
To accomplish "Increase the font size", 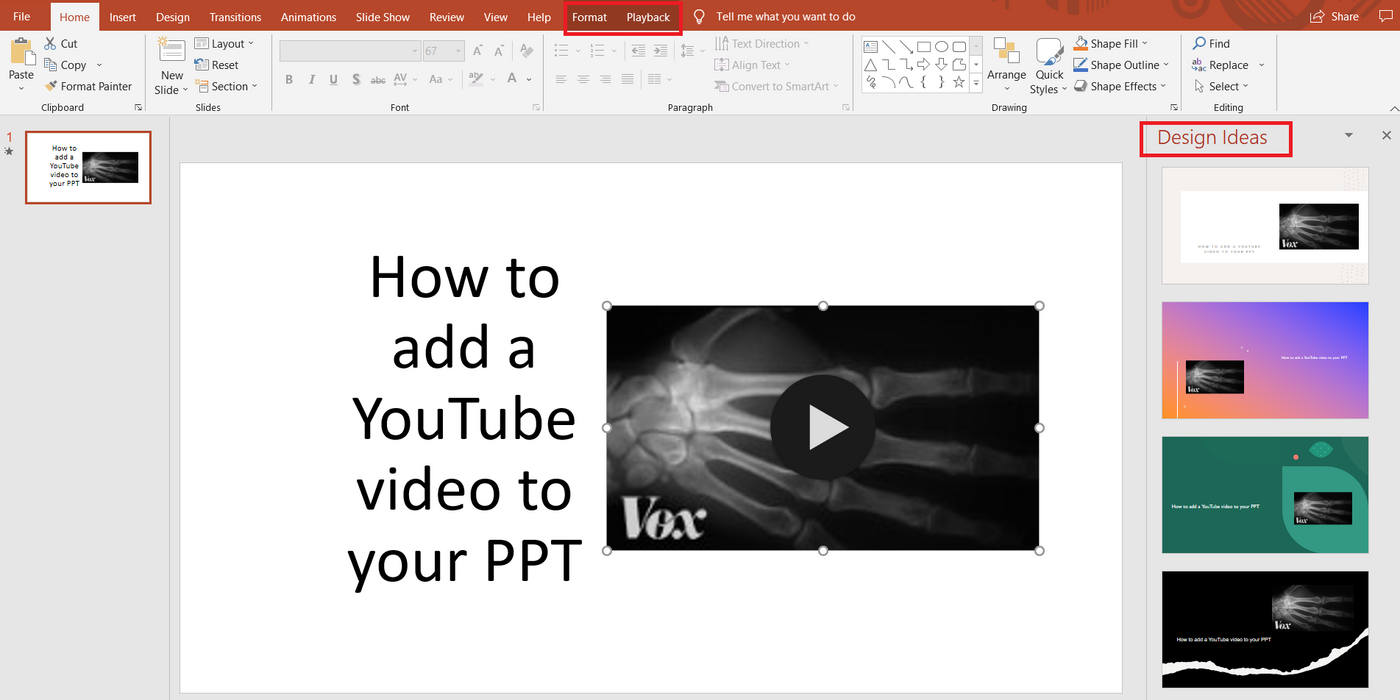I will tap(478, 51).
